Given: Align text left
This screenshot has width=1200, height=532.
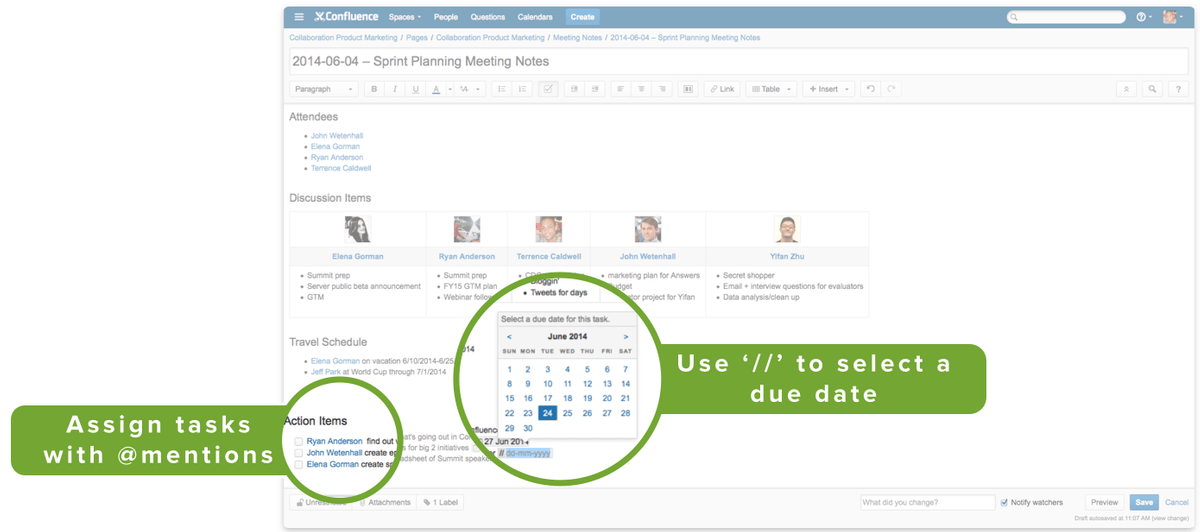Looking at the screenshot, I should (621, 89).
